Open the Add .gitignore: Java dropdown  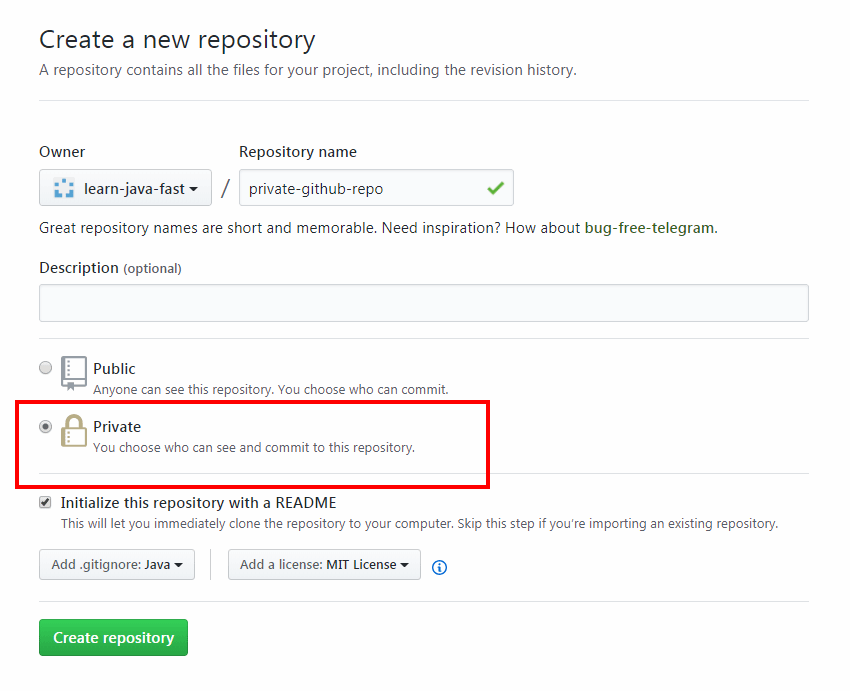[116, 564]
